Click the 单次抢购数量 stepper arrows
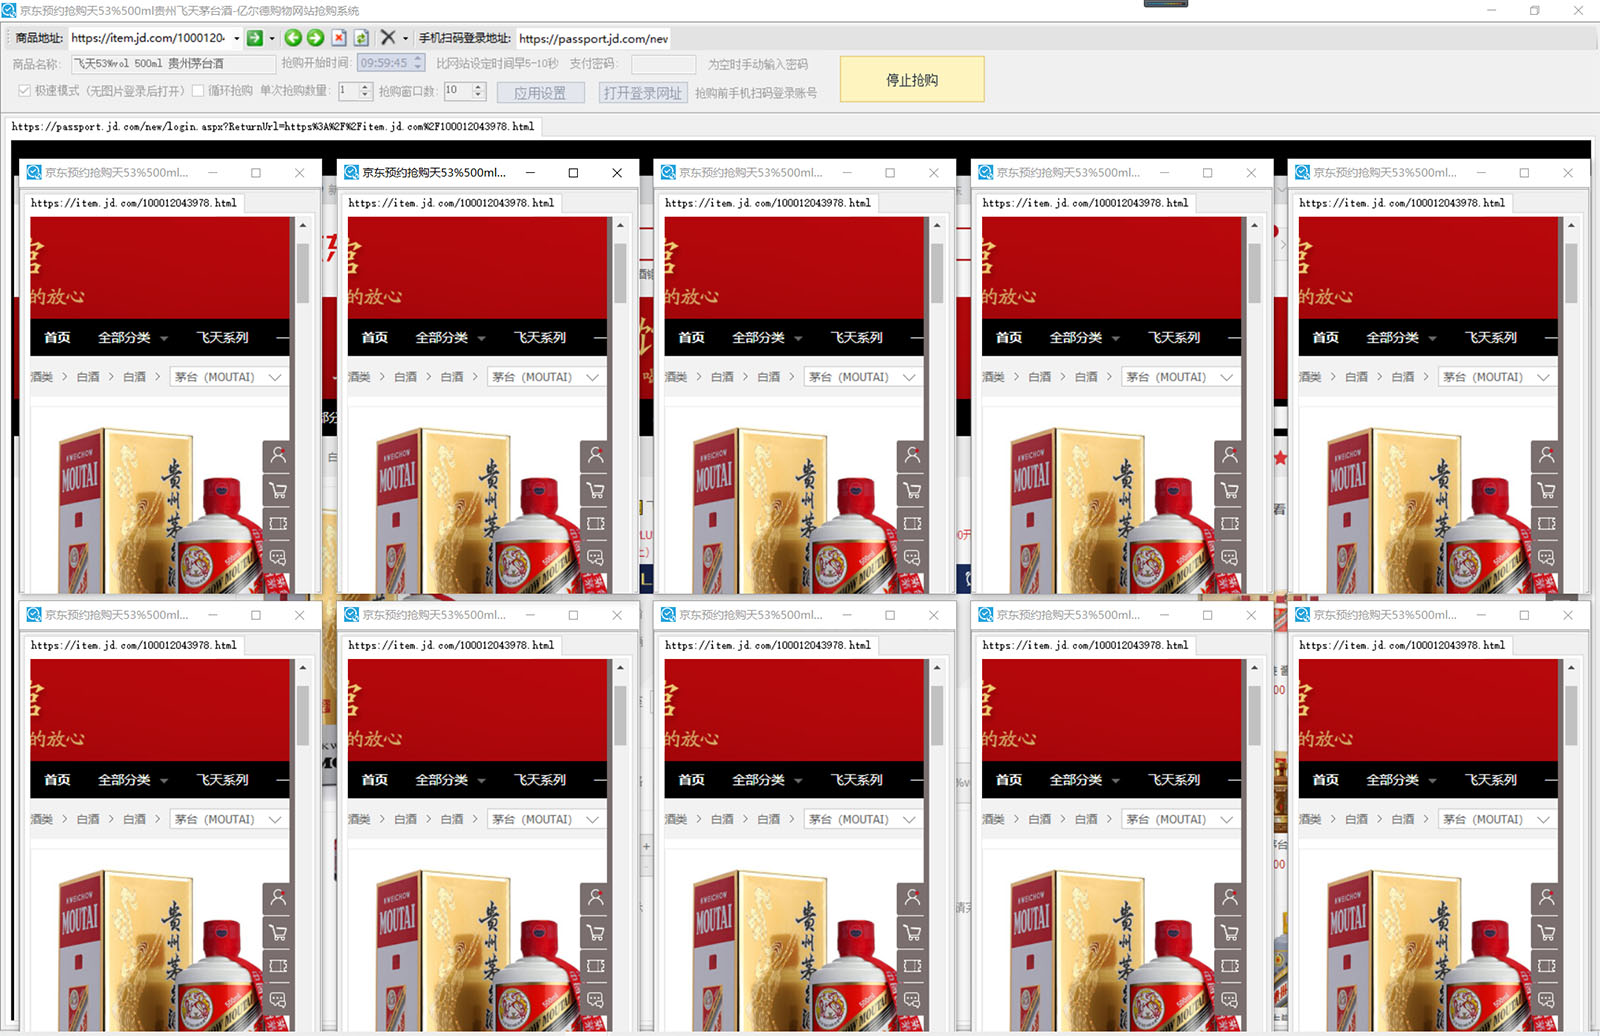The image size is (1600, 1036). tap(365, 91)
